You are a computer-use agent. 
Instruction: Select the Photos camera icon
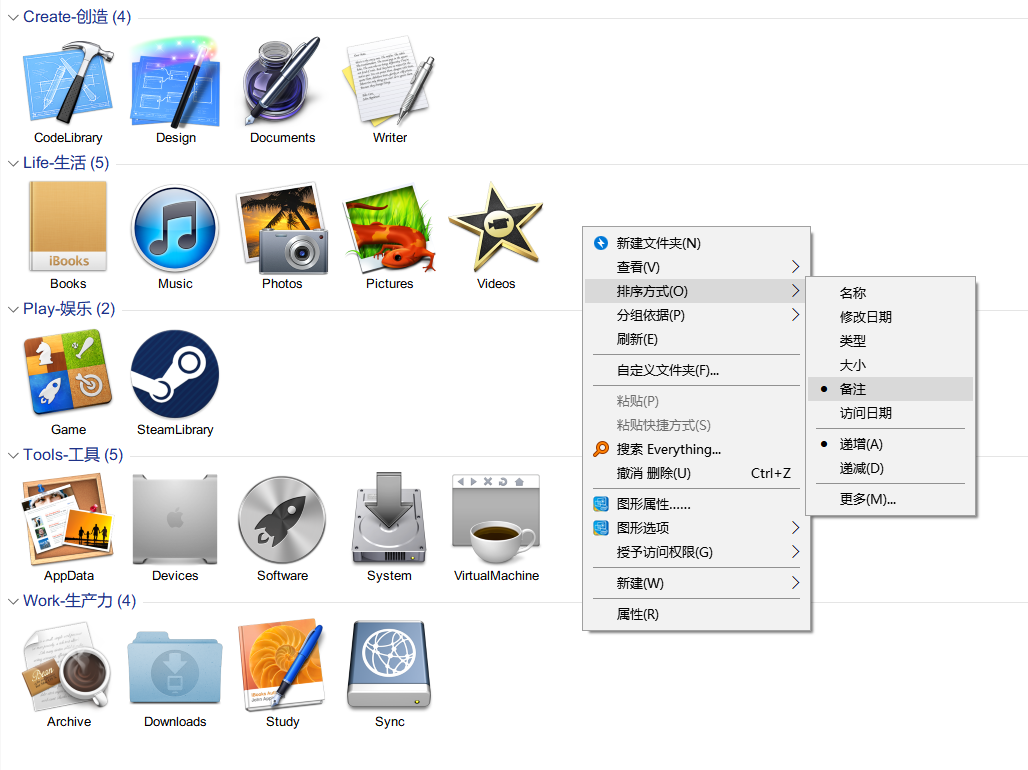tap(282, 230)
